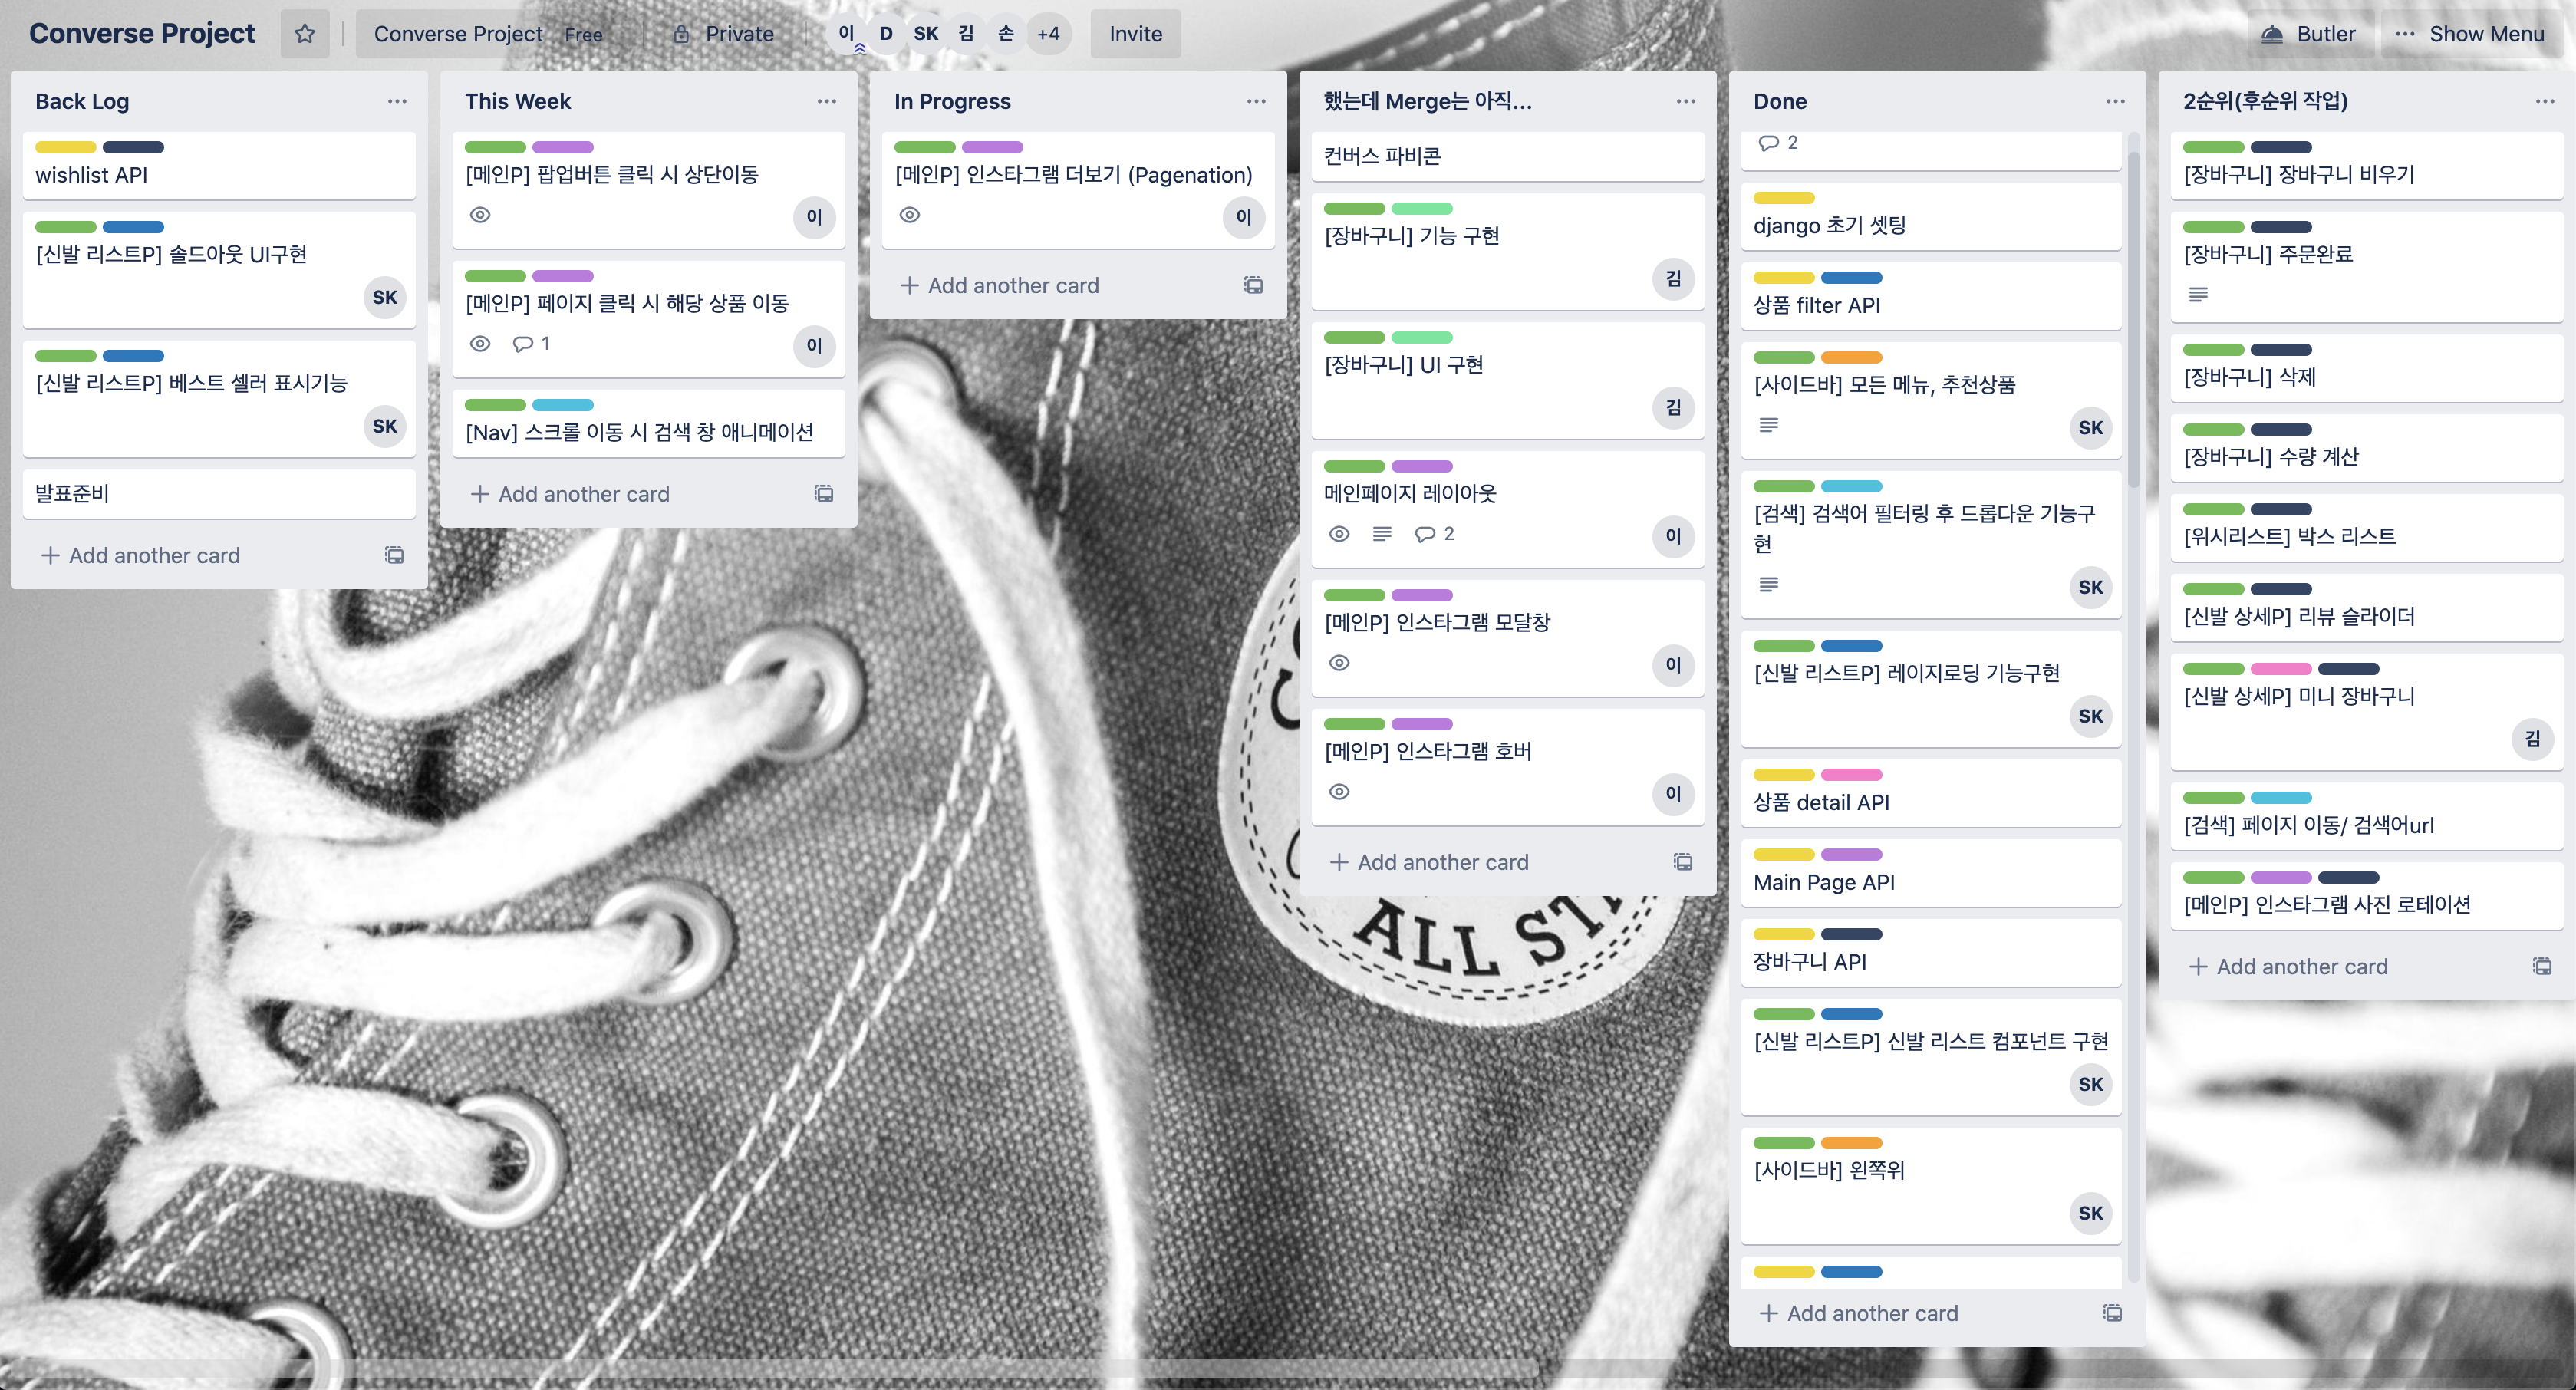Open Back Log list actions menu
Screen dimensions: 2576x1390
coord(397,101)
